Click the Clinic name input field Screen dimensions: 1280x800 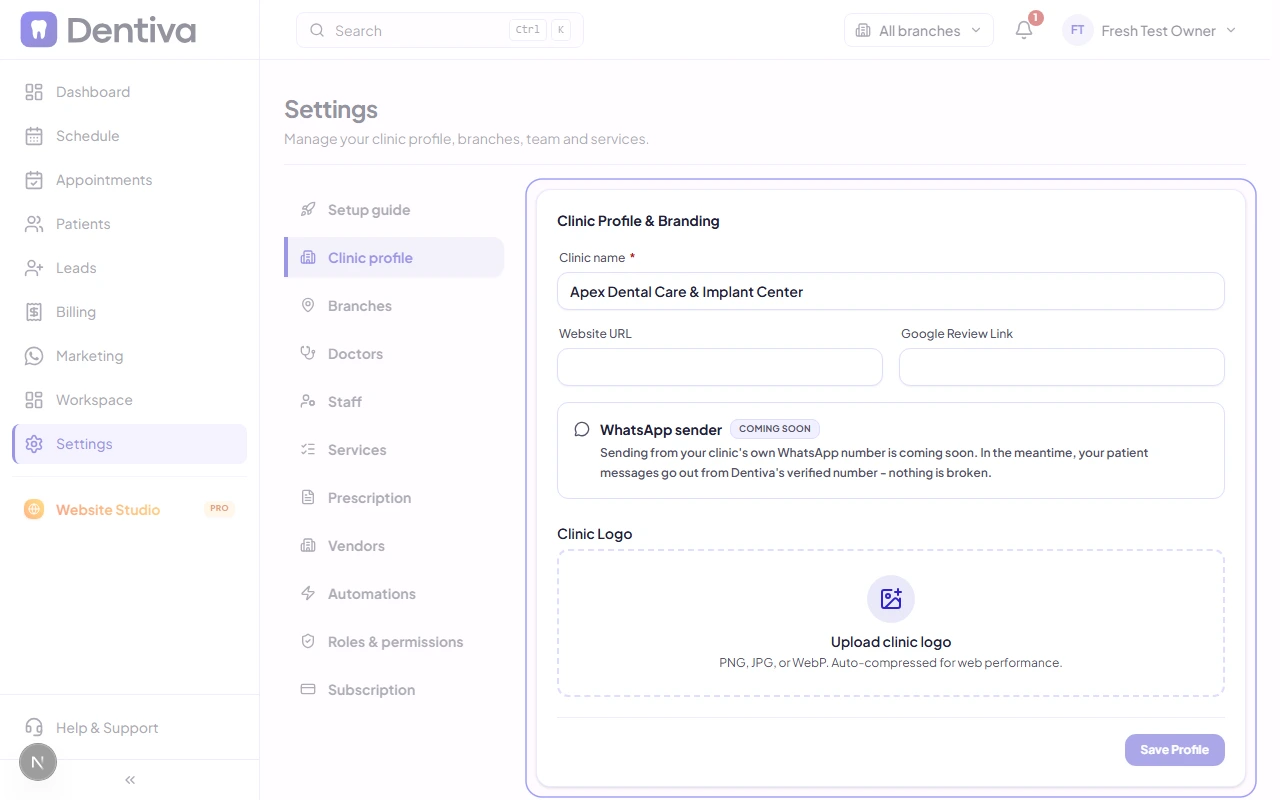891,292
